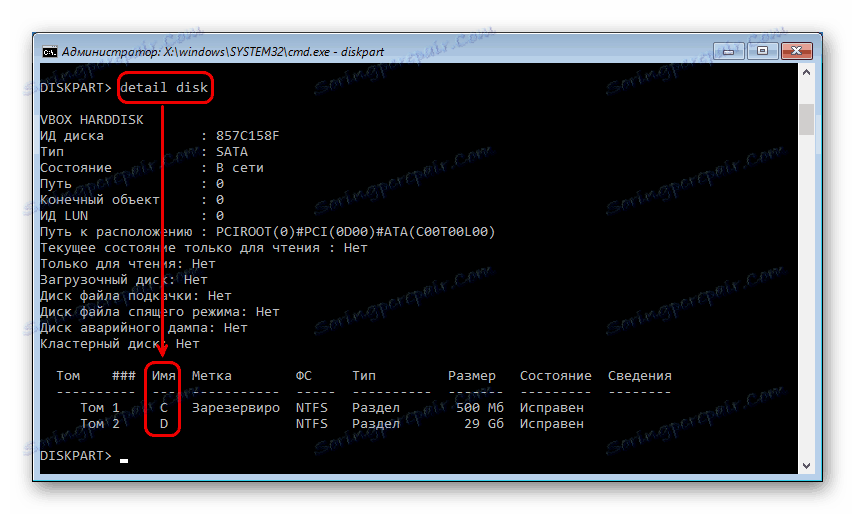Minimize the diskpart console window
This screenshot has height=514, width=855.
point(728,51)
